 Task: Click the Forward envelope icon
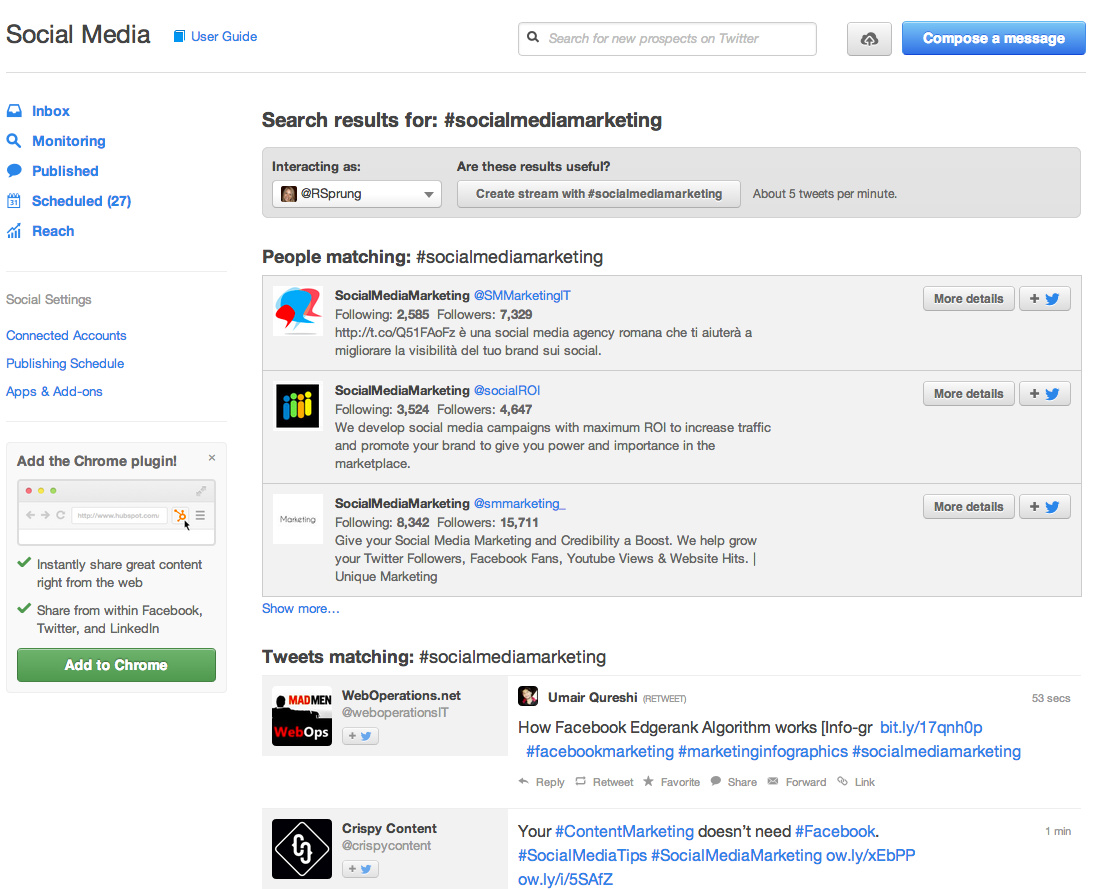click(x=773, y=782)
